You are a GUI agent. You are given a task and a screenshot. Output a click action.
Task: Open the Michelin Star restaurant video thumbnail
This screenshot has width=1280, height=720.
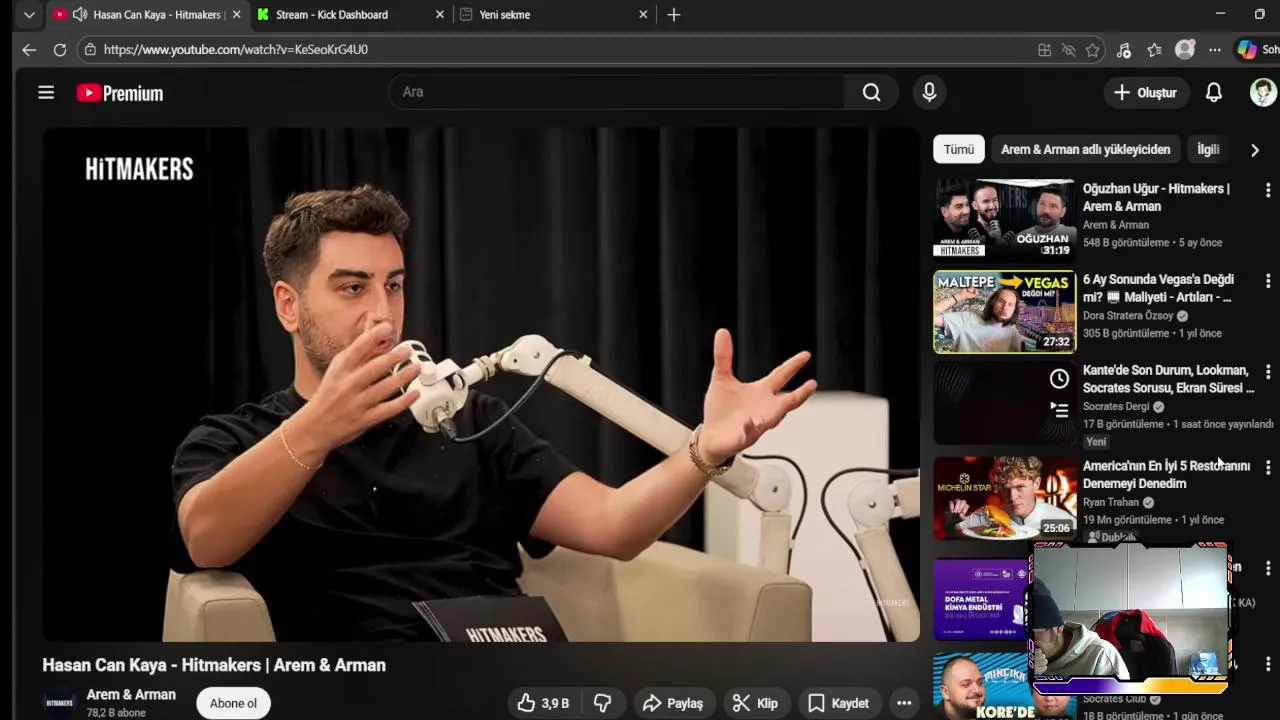click(x=1004, y=498)
